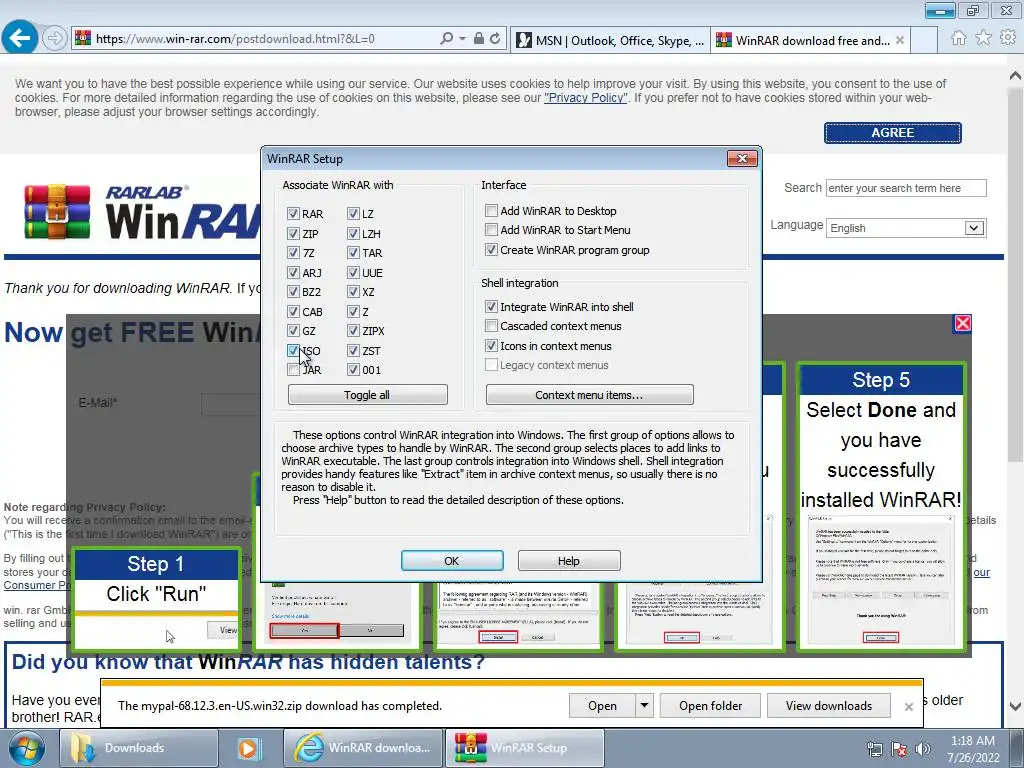The height and width of the screenshot is (768, 1024).
Task: Enable the JAR association checkbox
Action: click(x=293, y=370)
